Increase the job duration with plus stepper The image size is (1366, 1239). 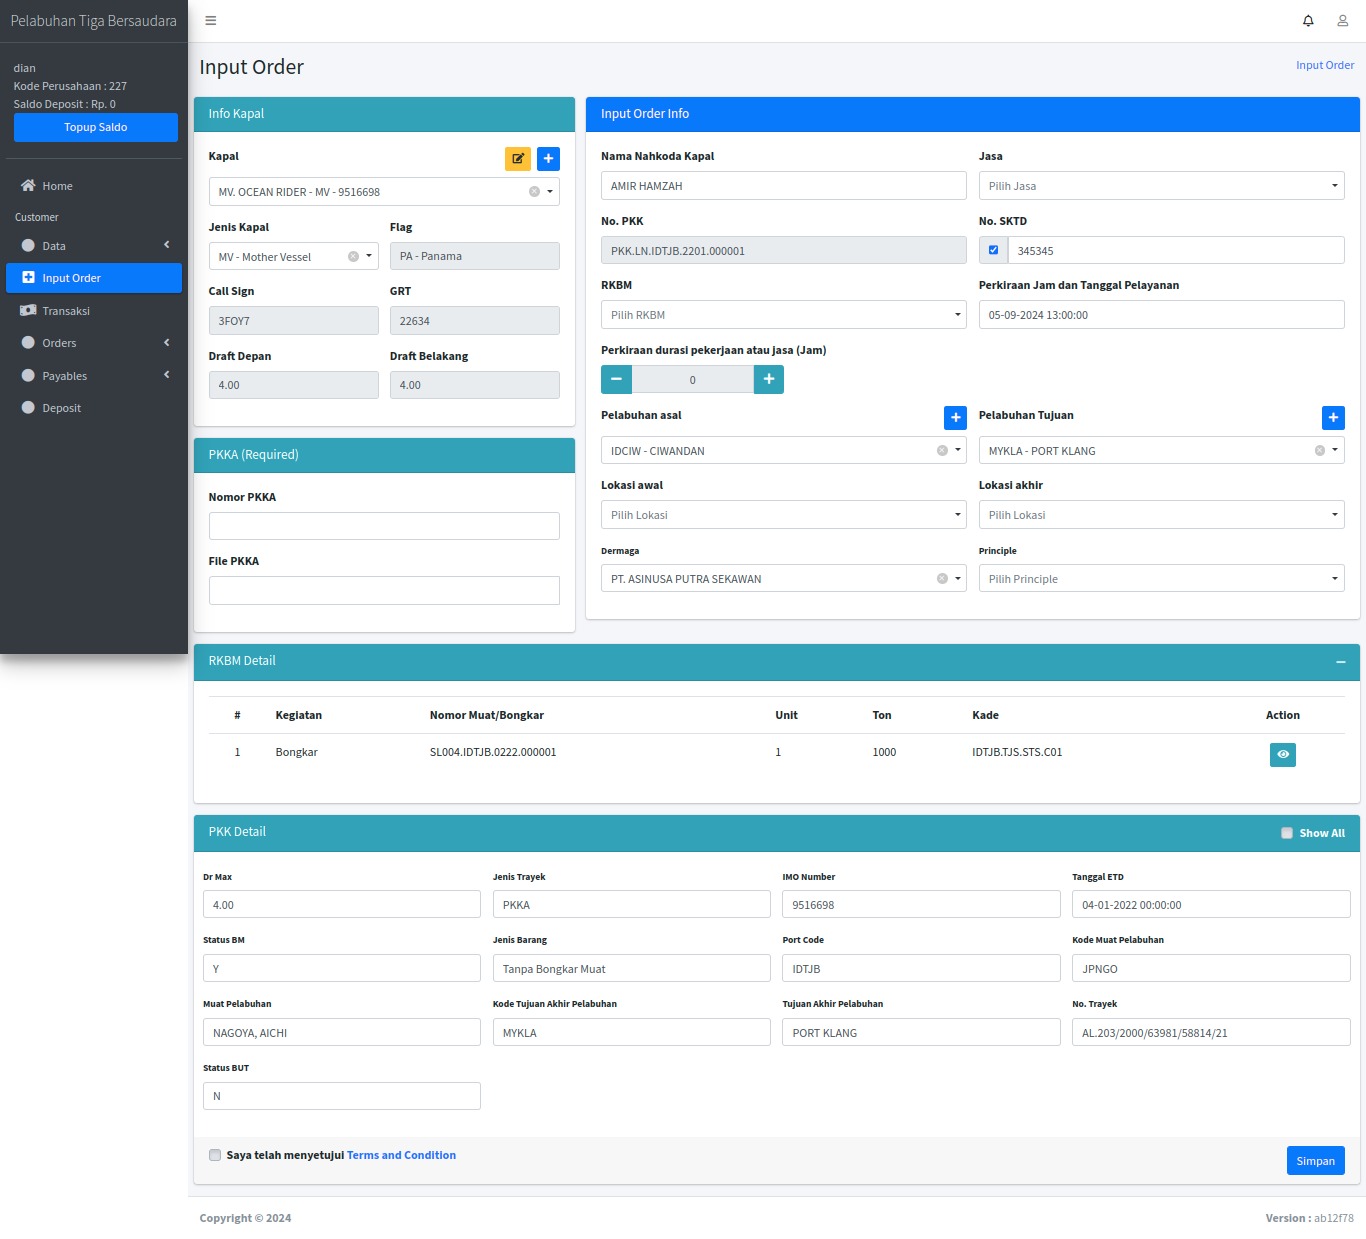pyautogui.click(x=768, y=380)
